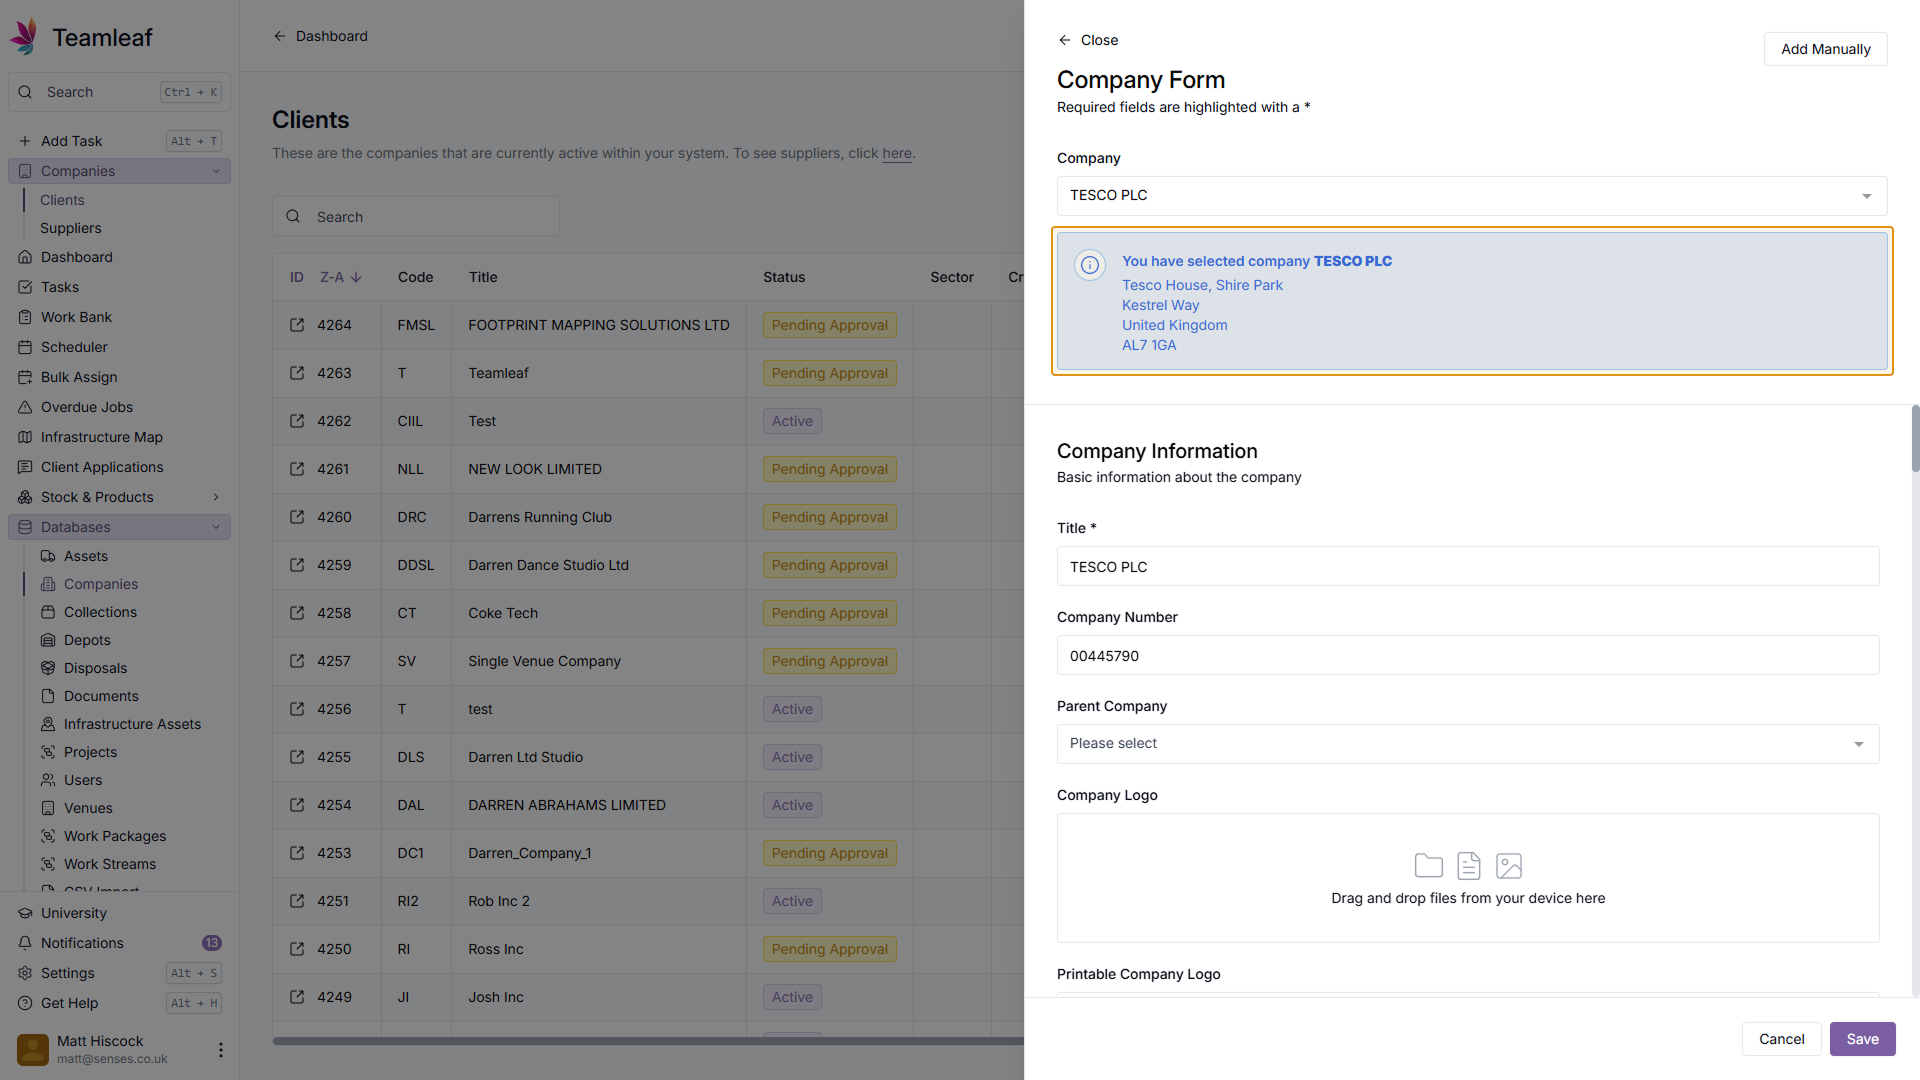Select Venues under Databases
The image size is (1920, 1080).
point(88,808)
